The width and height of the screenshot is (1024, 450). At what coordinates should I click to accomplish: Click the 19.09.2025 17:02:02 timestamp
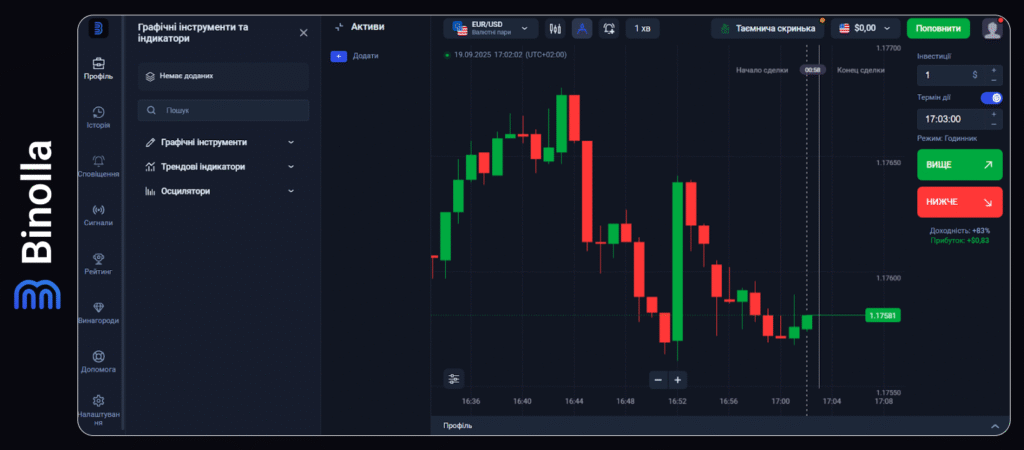[x=511, y=55]
